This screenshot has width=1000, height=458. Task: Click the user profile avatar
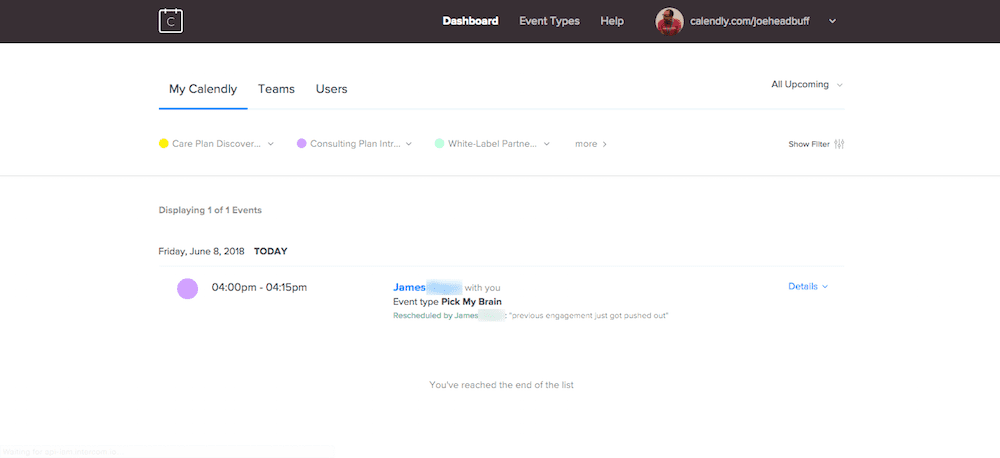tap(669, 21)
